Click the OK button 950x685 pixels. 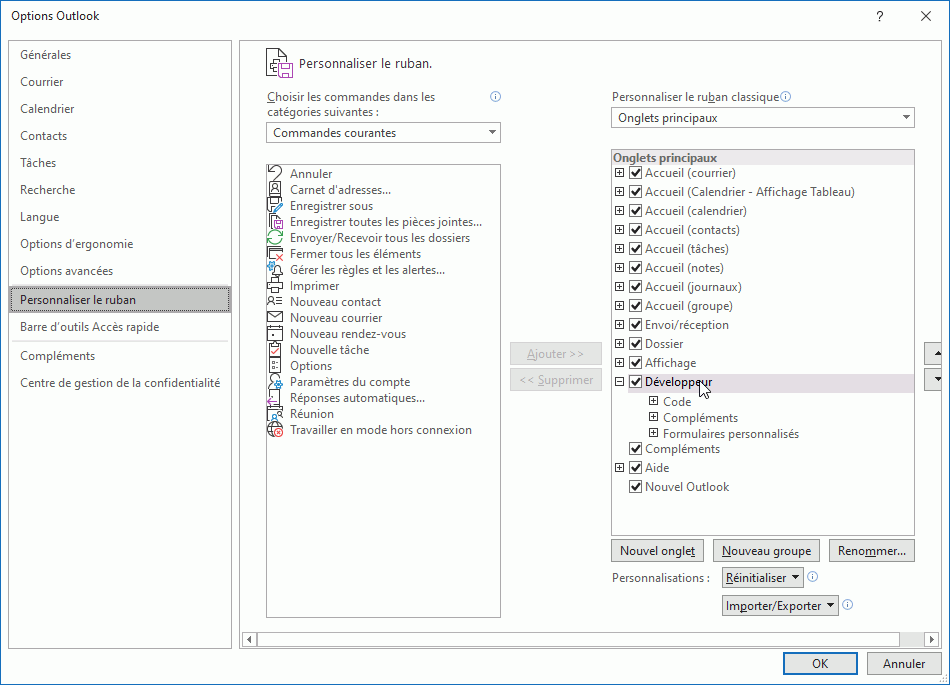point(820,663)
